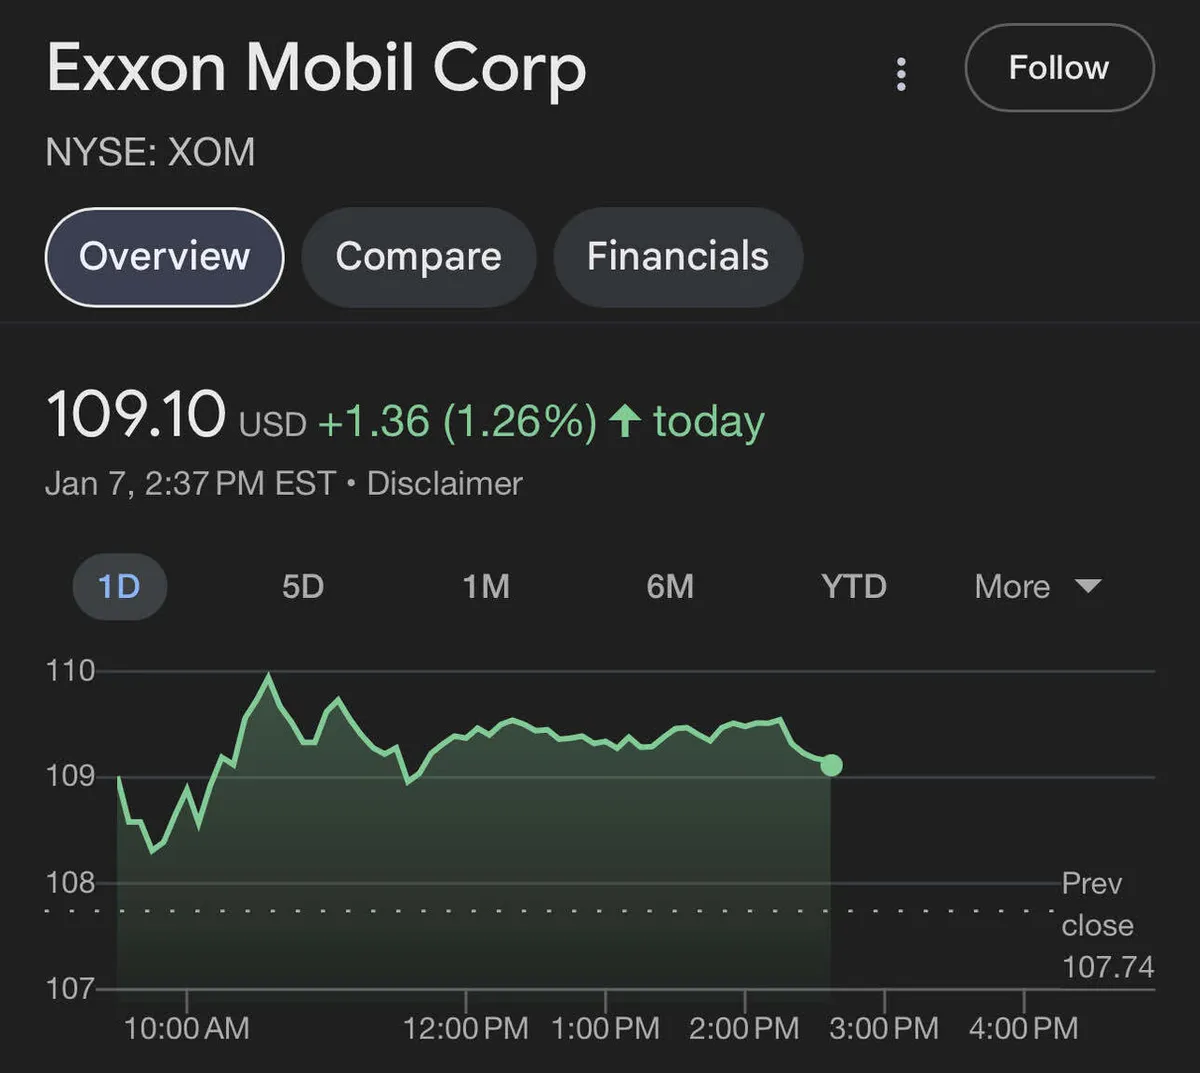The height and width of the screenshot is (1073, 1200).
Task: Open the Disclaimer link
Action: coord(444,484)
